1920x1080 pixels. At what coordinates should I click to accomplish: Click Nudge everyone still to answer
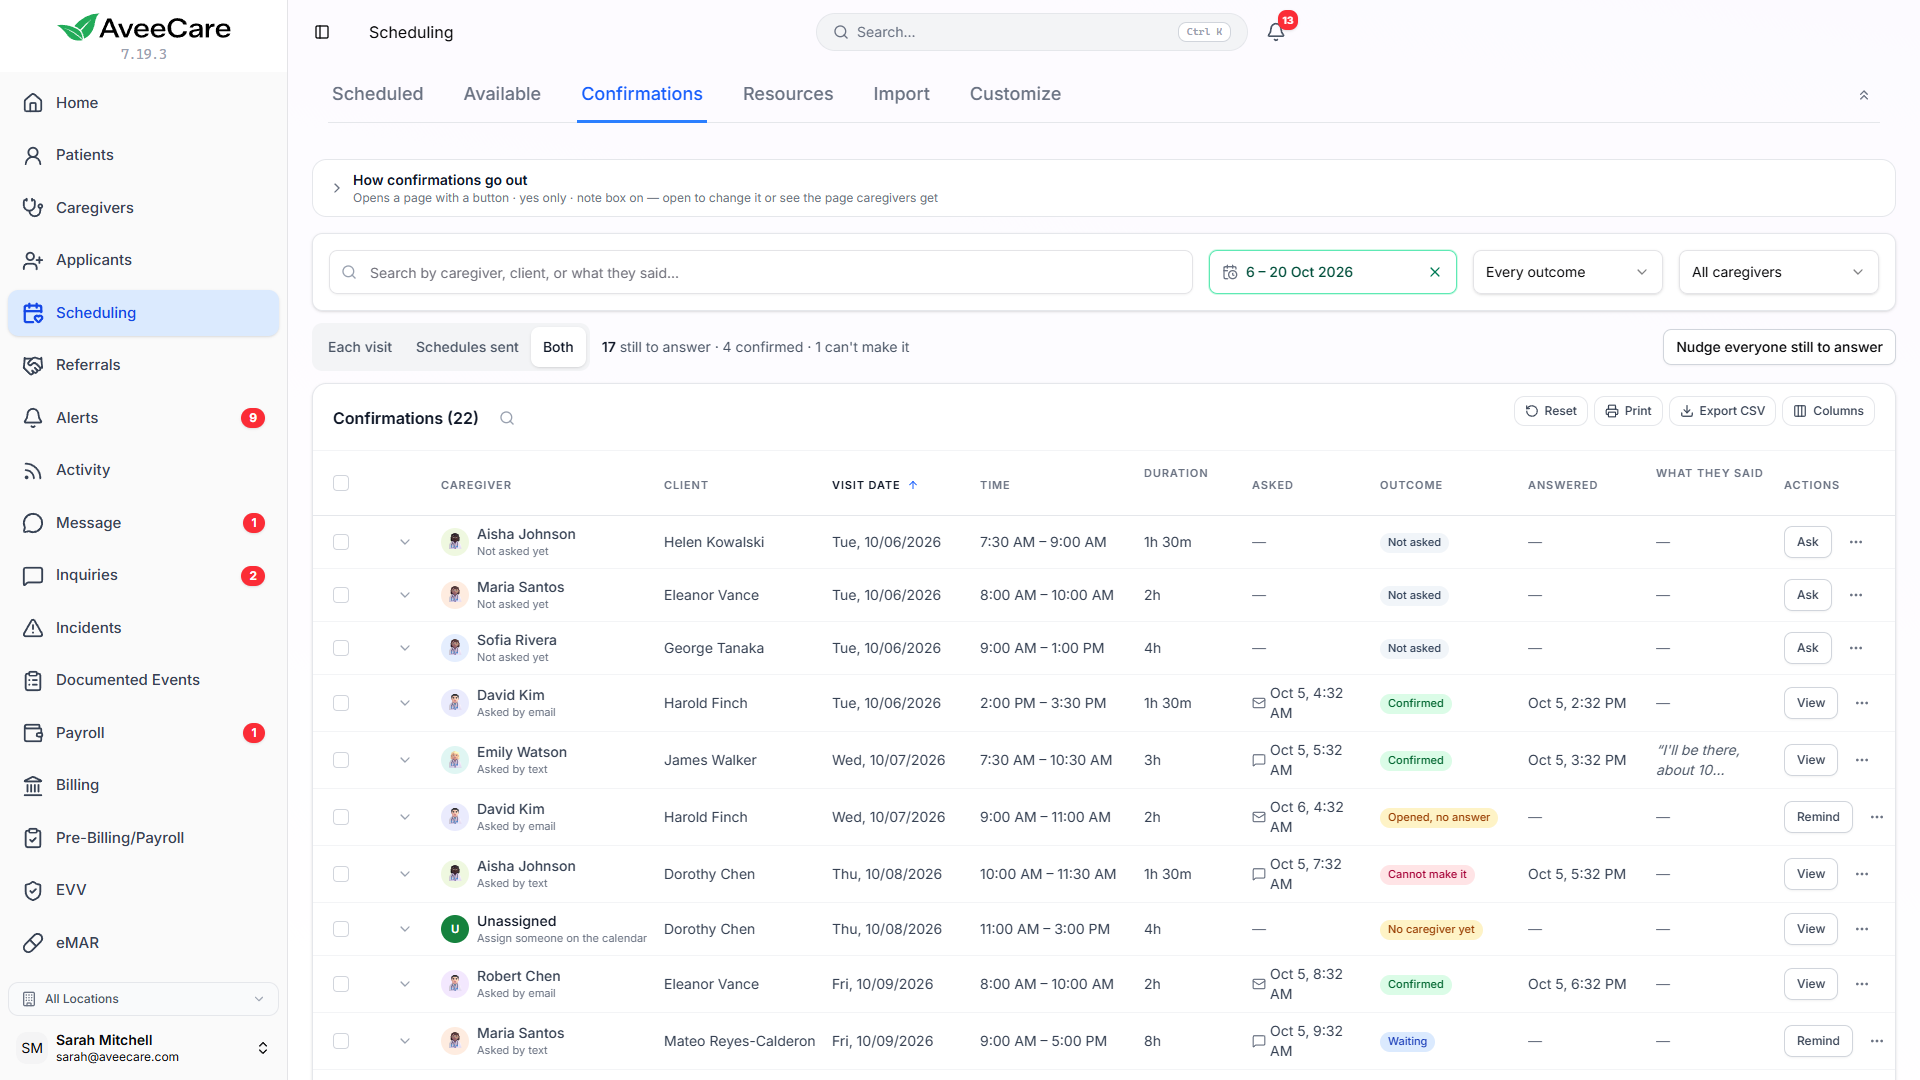click(1779, 347)
